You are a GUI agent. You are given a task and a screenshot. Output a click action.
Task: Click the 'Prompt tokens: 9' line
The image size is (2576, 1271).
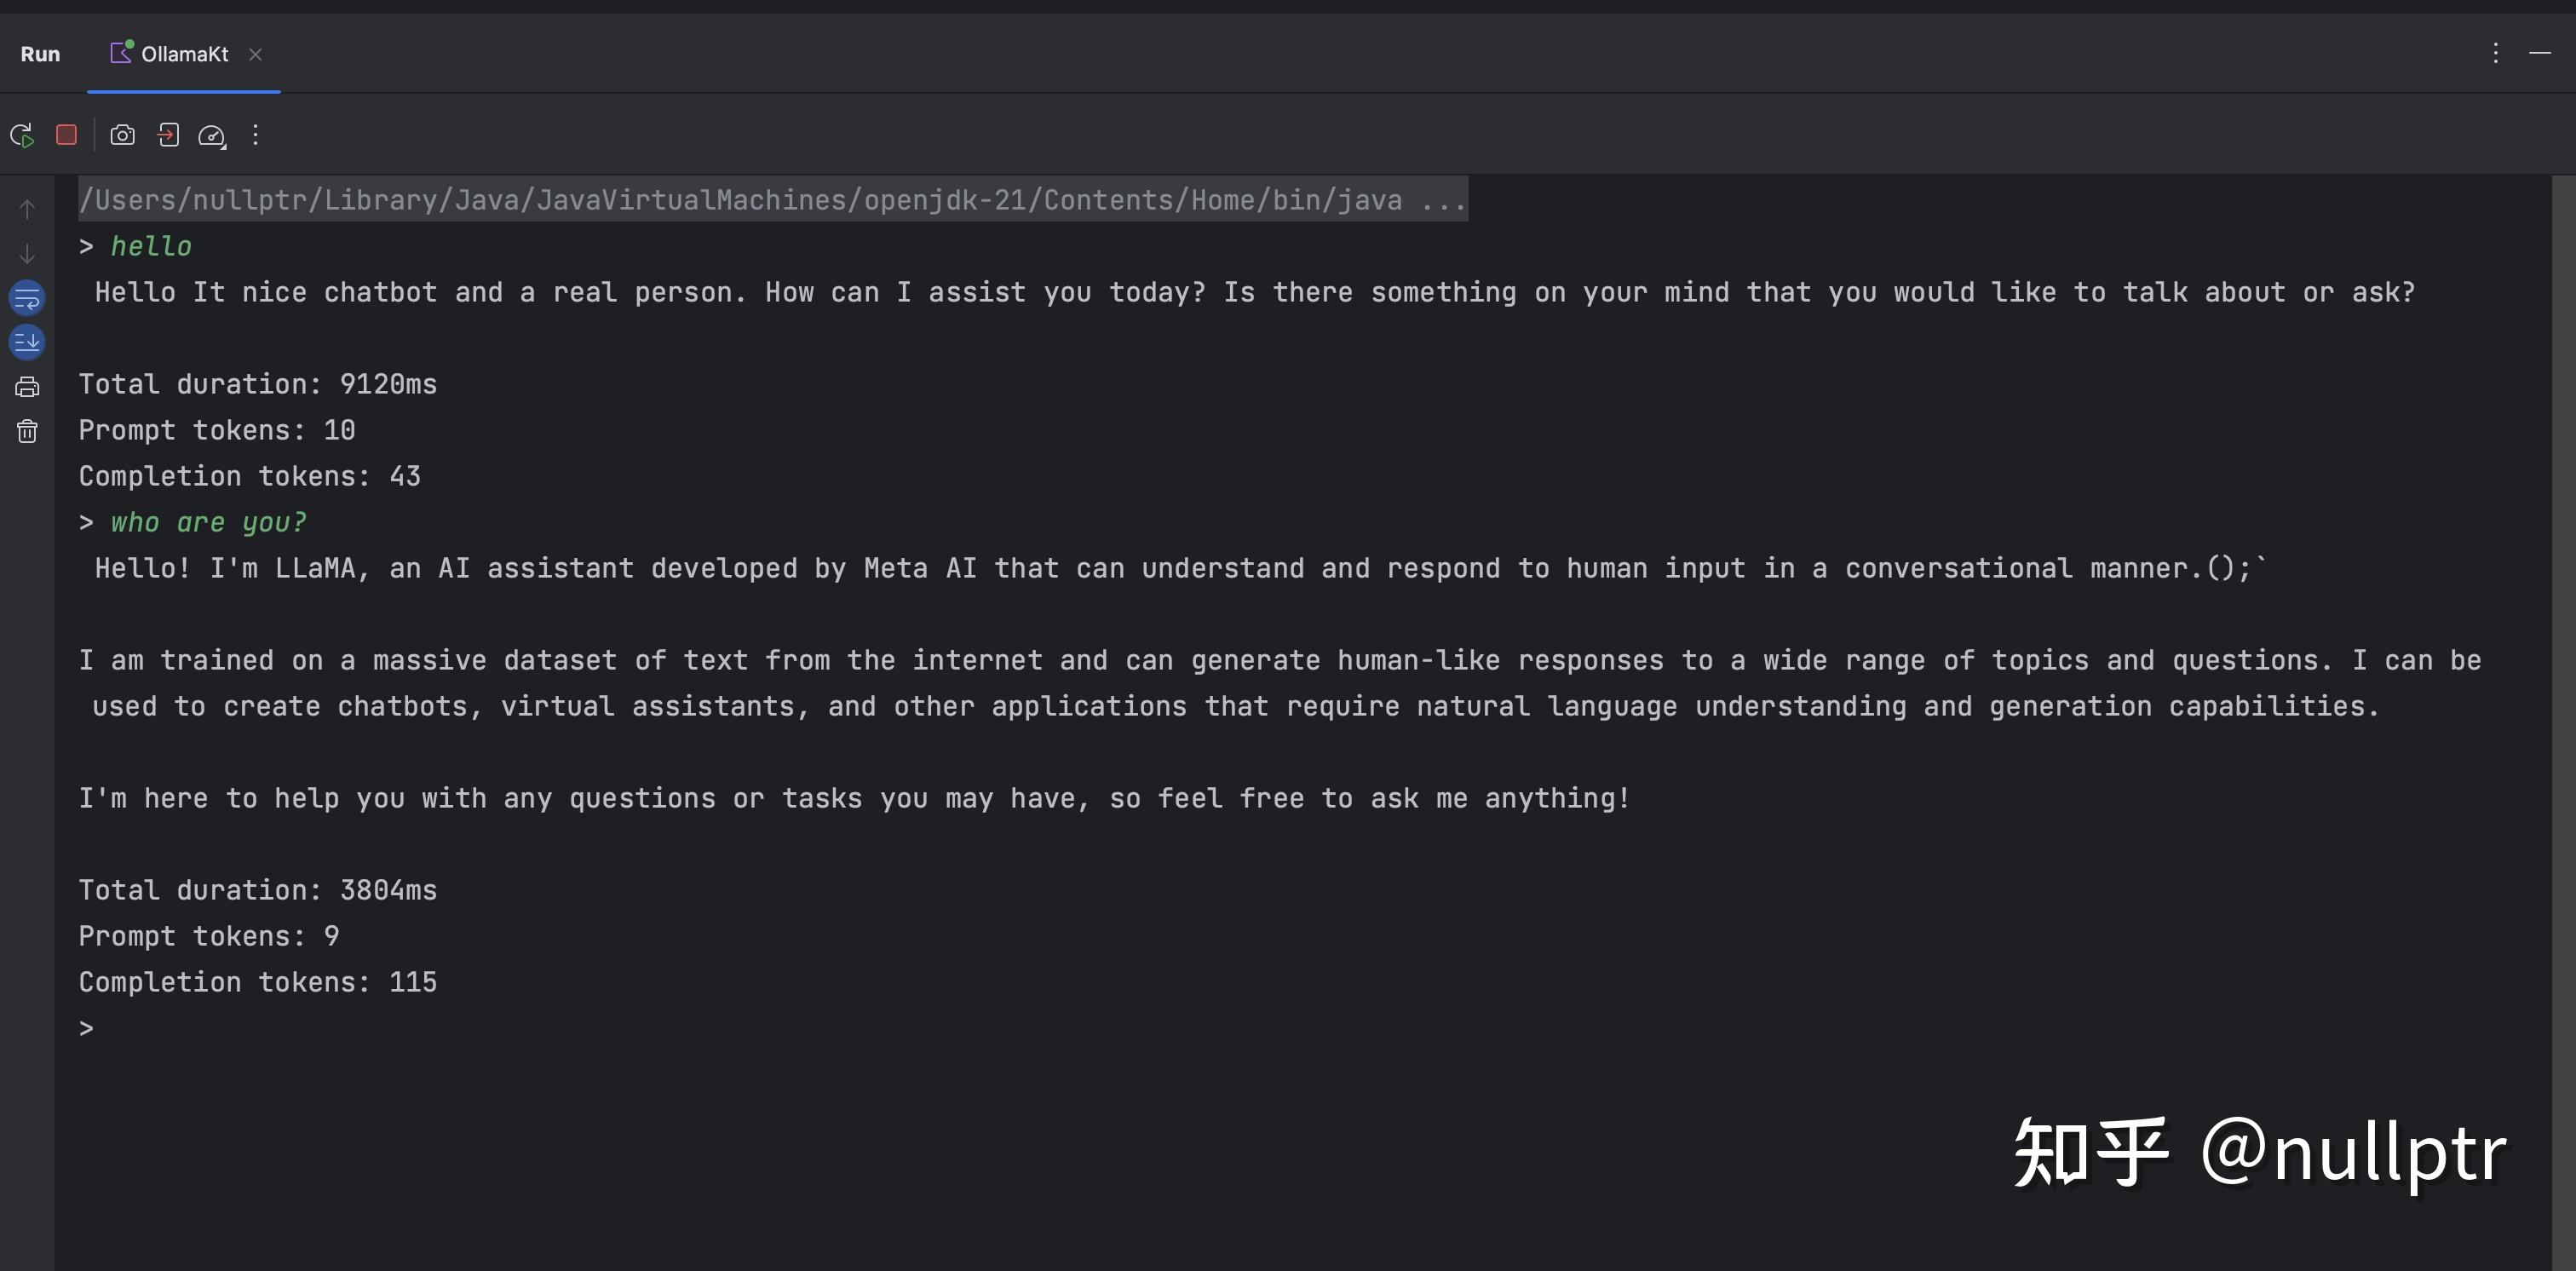(209, 937)
